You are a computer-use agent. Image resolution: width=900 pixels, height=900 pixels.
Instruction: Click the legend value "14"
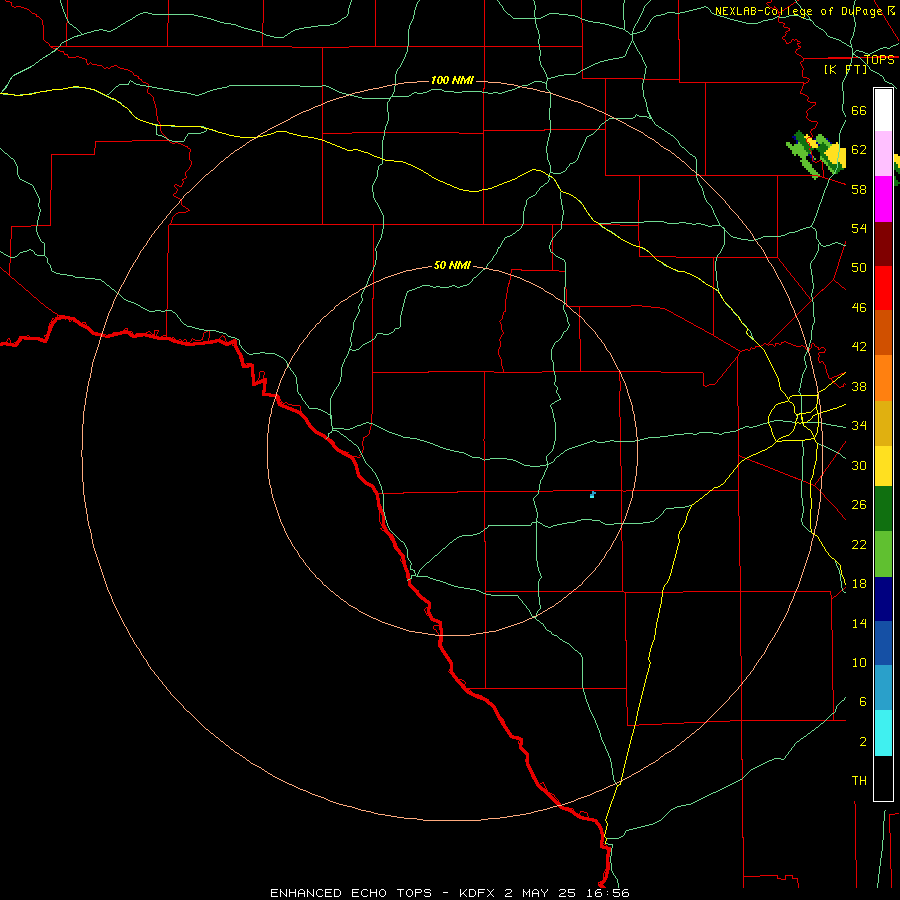[859, 623]
